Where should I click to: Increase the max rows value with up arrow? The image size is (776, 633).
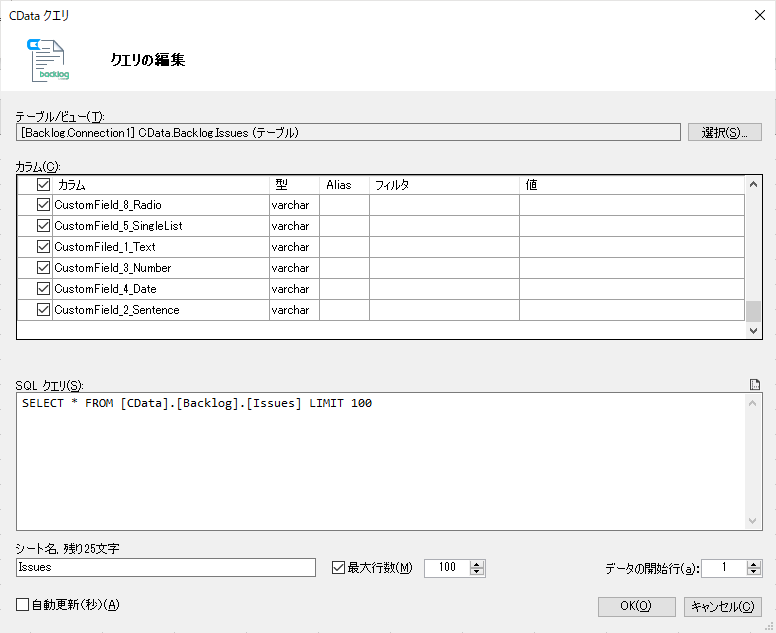pos(477,564)
